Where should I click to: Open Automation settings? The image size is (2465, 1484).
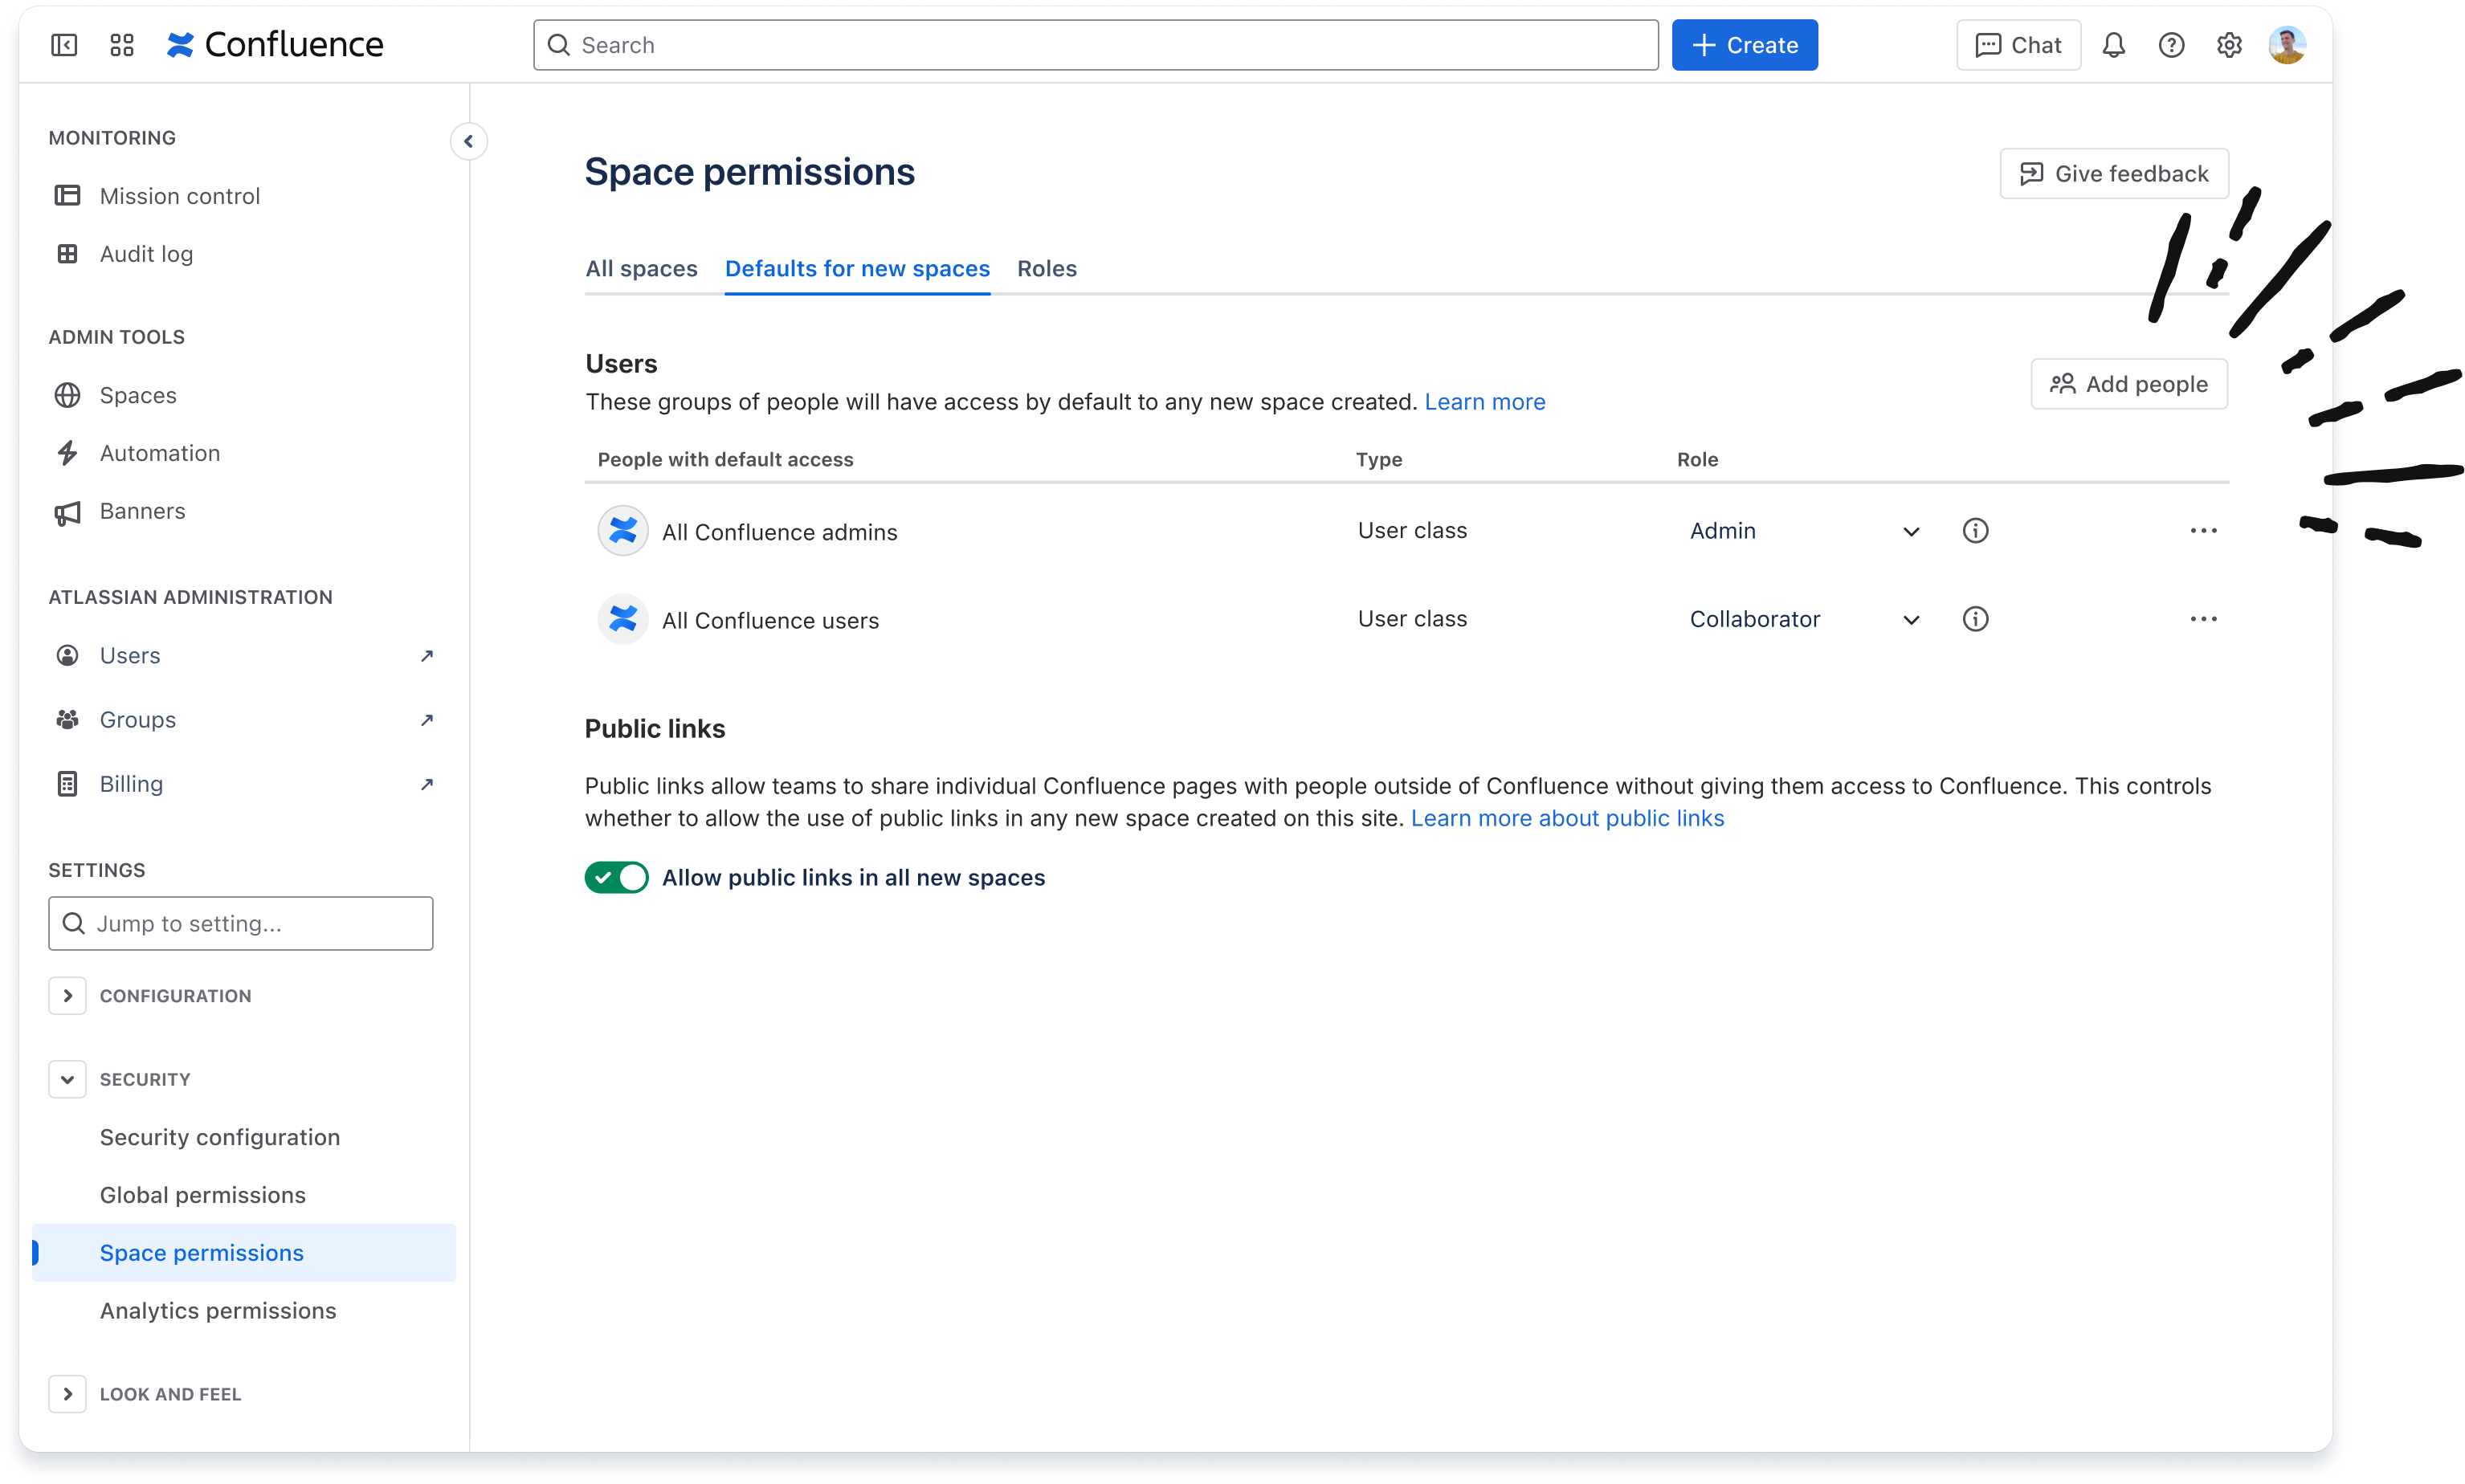coord(160,452)
